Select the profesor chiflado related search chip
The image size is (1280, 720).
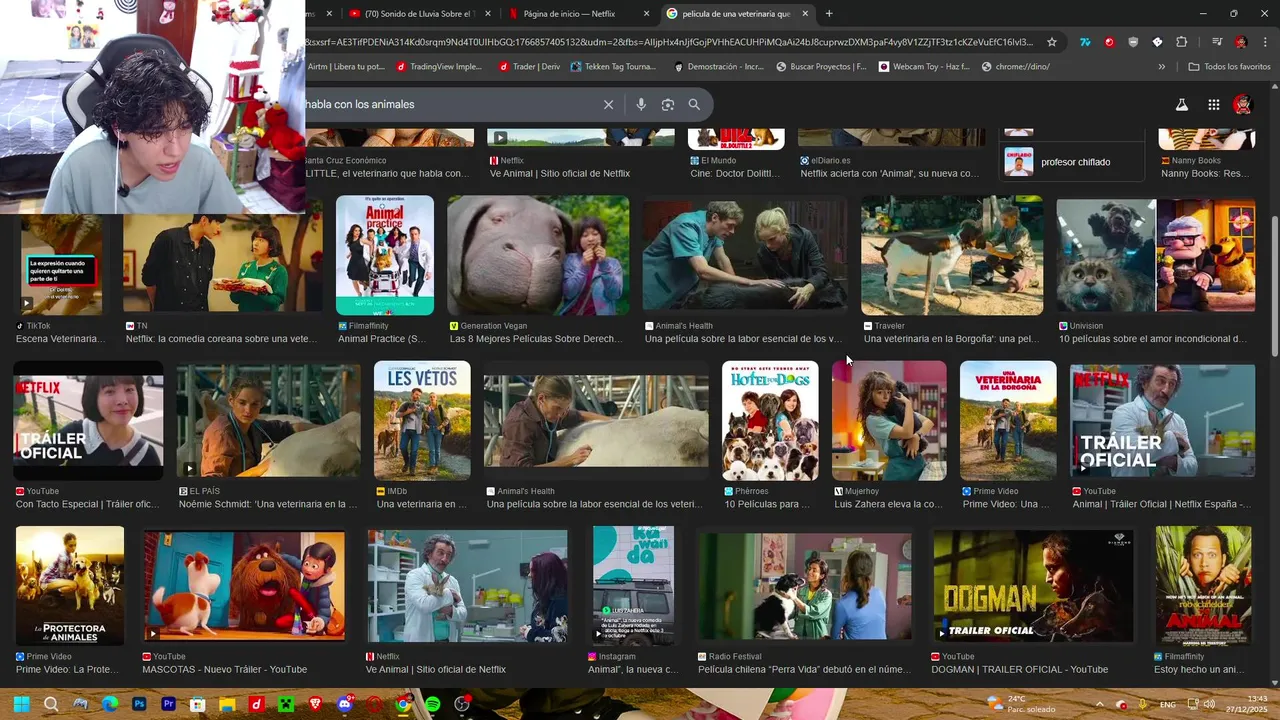[1074, 162]
